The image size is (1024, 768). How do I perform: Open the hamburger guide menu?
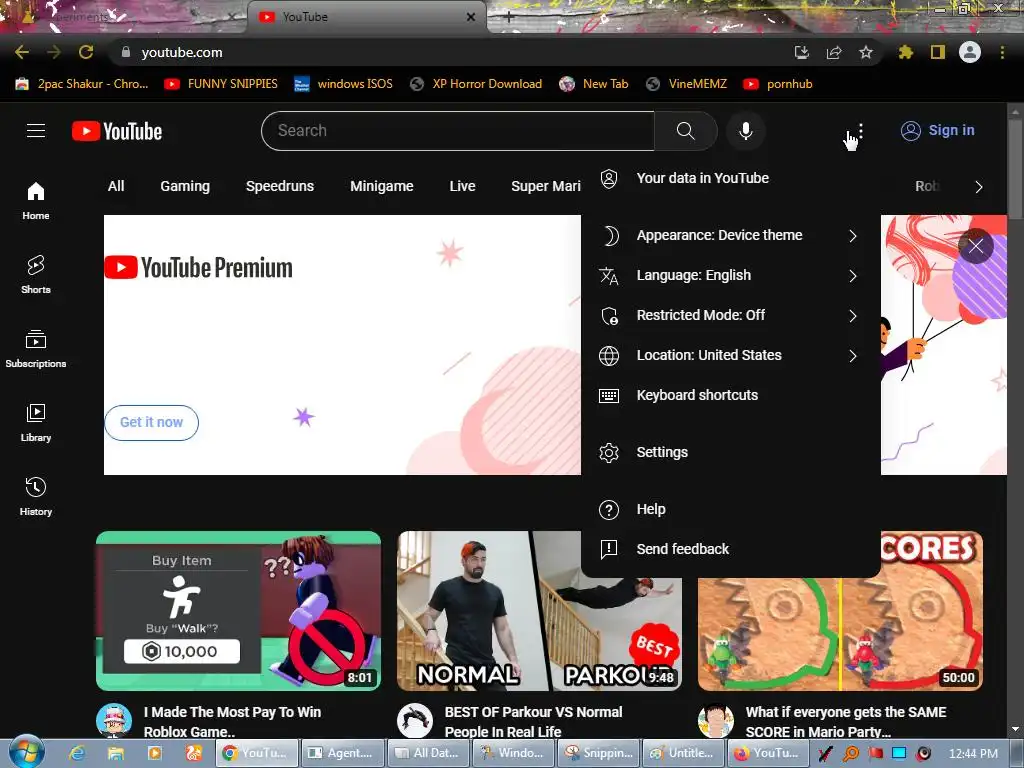click(36, 131)
